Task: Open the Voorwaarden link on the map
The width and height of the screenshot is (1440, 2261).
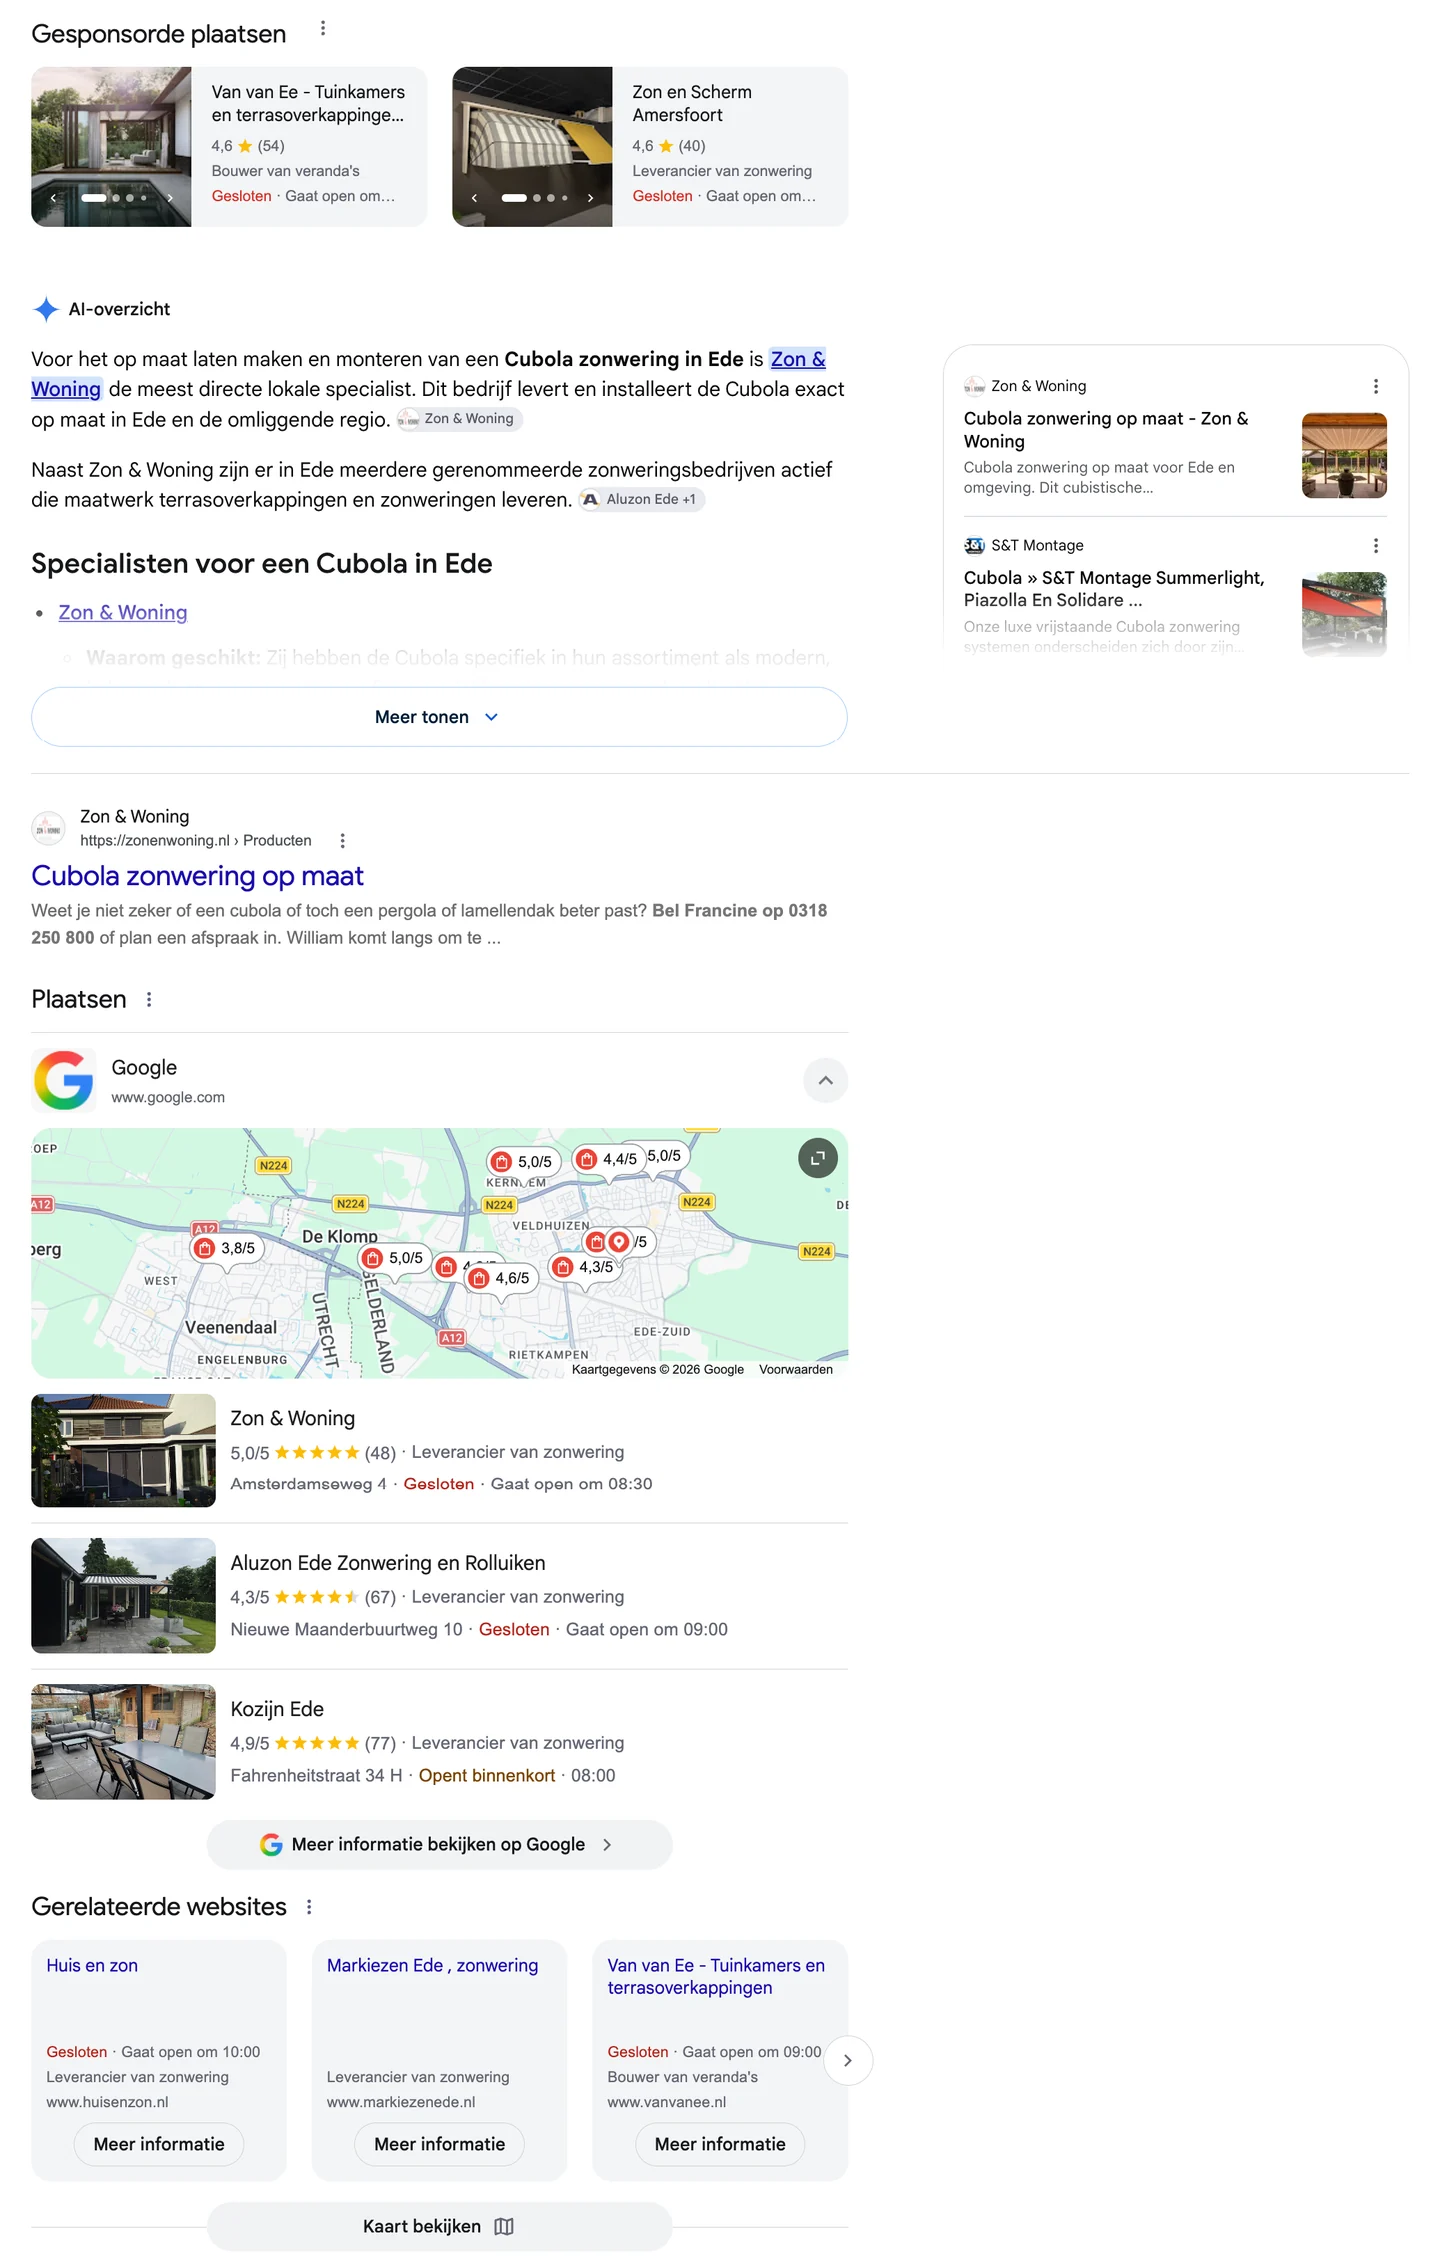Action: (796, 1370)
